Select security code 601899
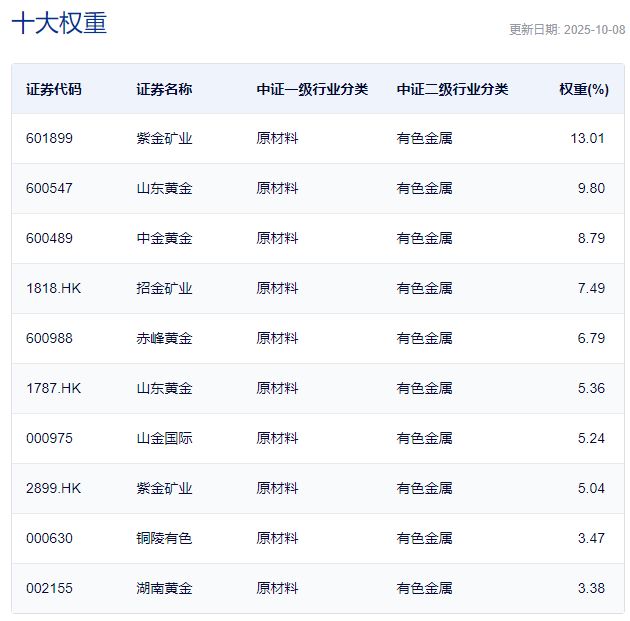The width and height of the screenshot is (630, 621). 49,138
